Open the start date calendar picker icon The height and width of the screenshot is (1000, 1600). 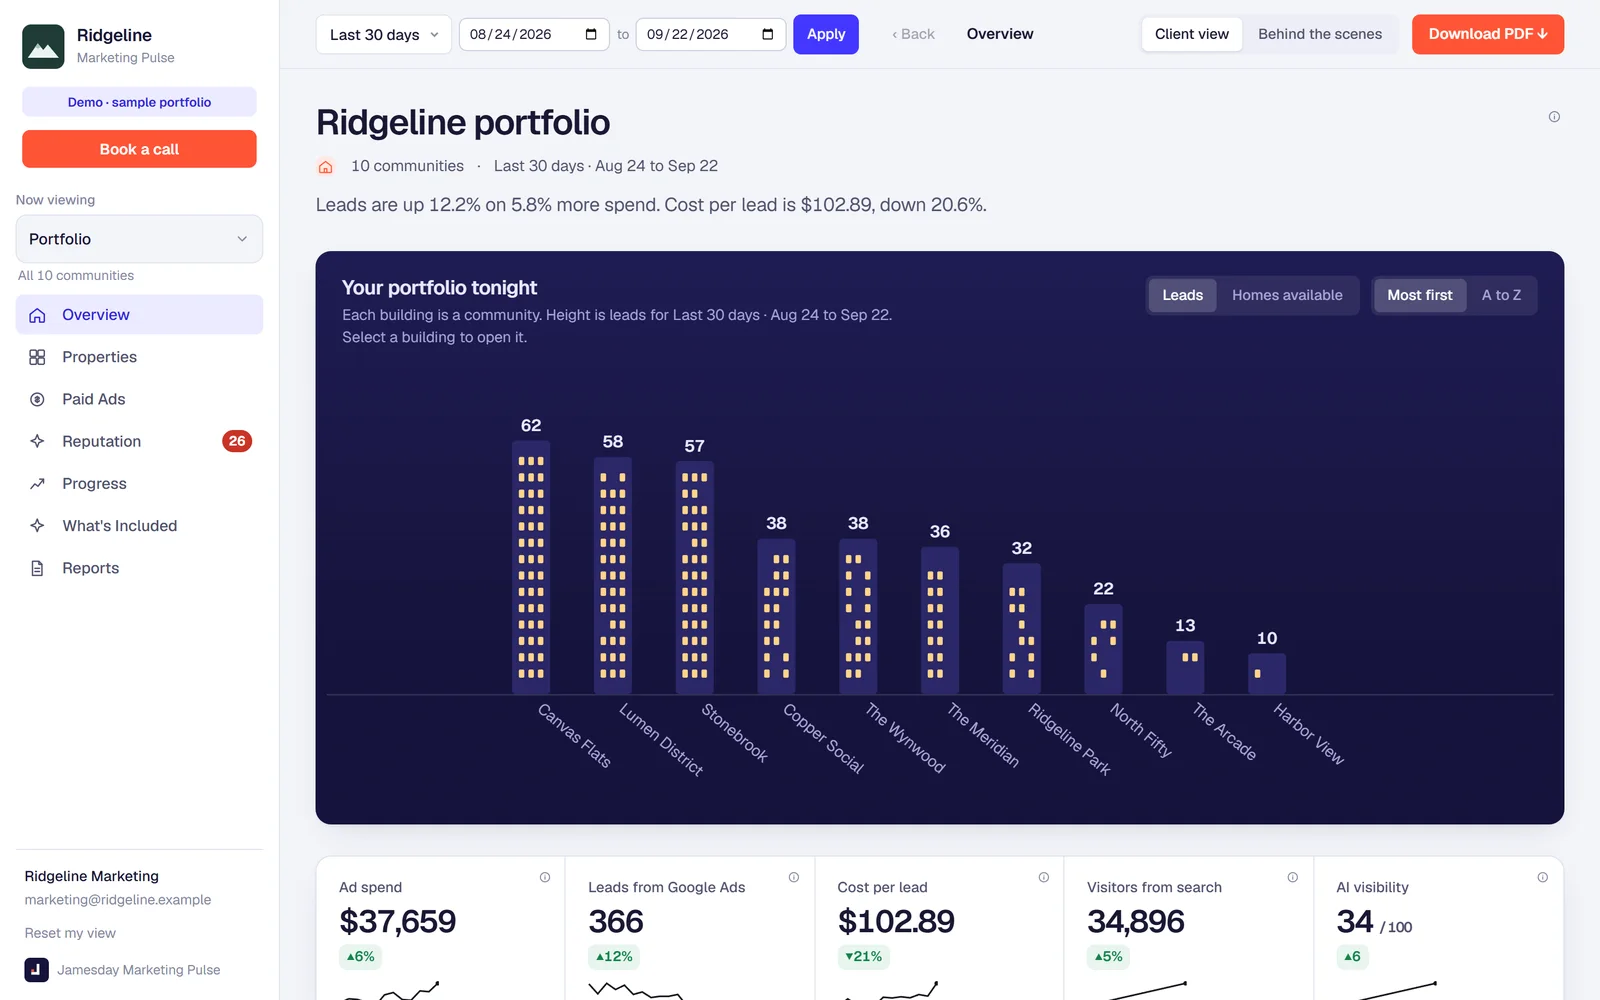(x=591, y=34)
